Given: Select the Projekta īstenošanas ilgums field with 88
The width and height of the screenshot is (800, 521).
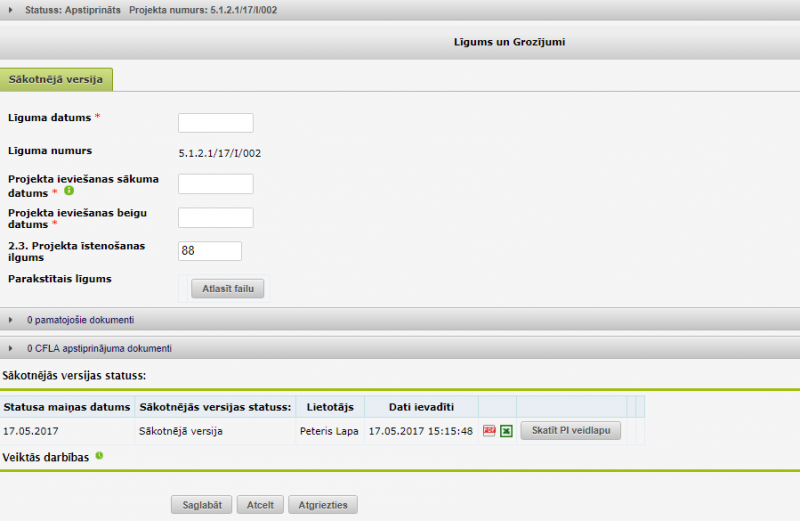Looking at the screenshot, I should pyautogui.click(x=210, y=251).
